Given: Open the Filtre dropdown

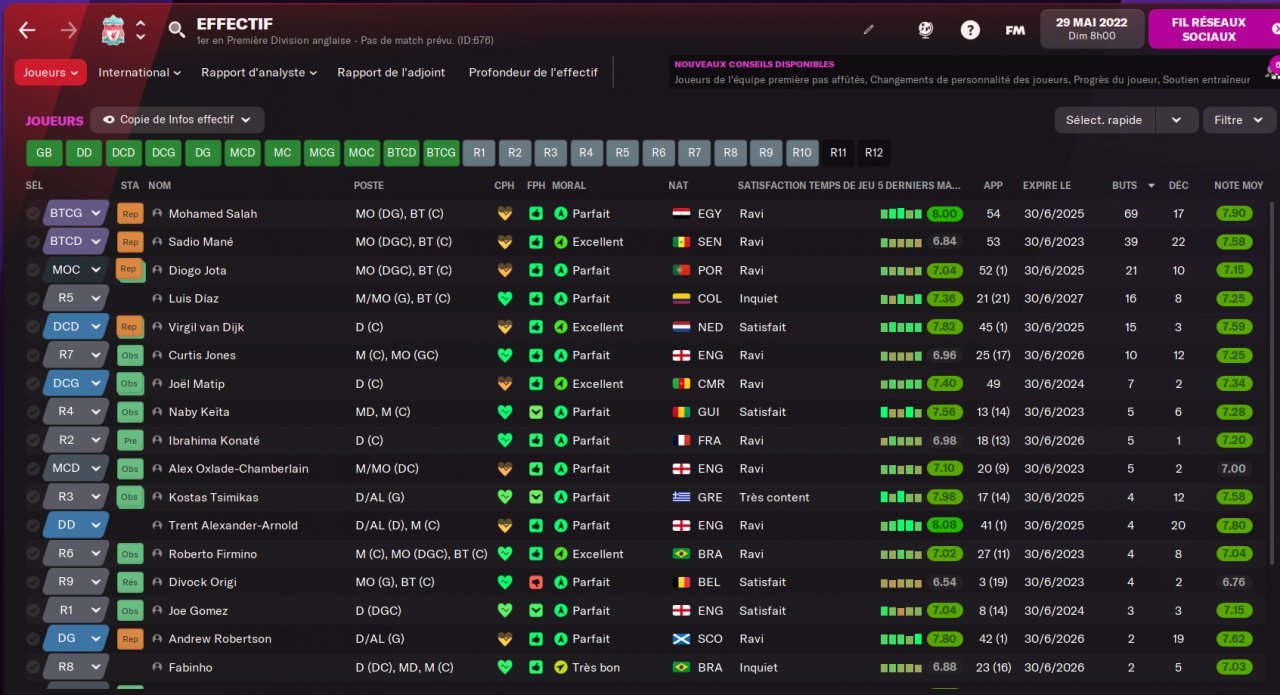Looking at the screenshot, I should [1239, 120].
